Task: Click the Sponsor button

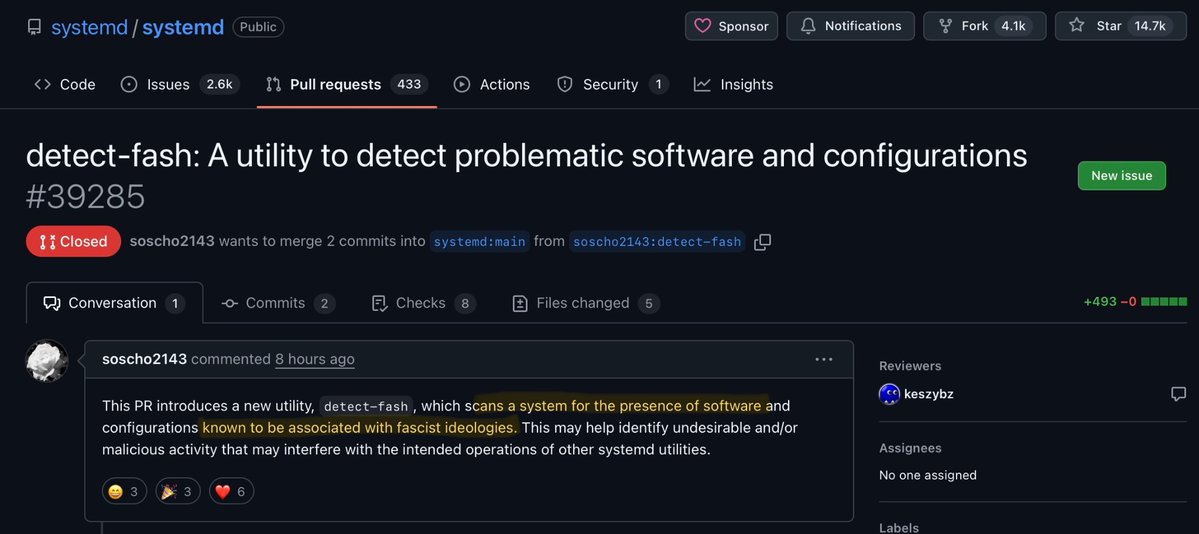Action: (x=731, y=26)
